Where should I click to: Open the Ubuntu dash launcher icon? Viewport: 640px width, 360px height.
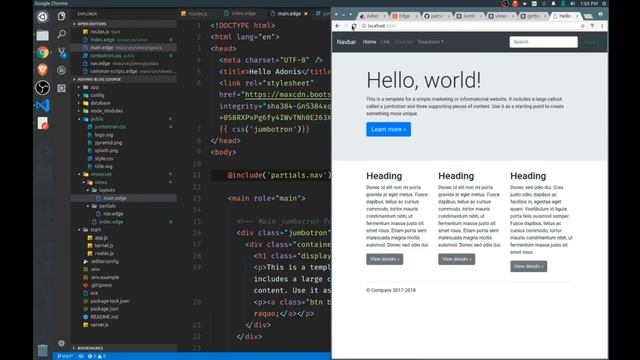point(42,17)
